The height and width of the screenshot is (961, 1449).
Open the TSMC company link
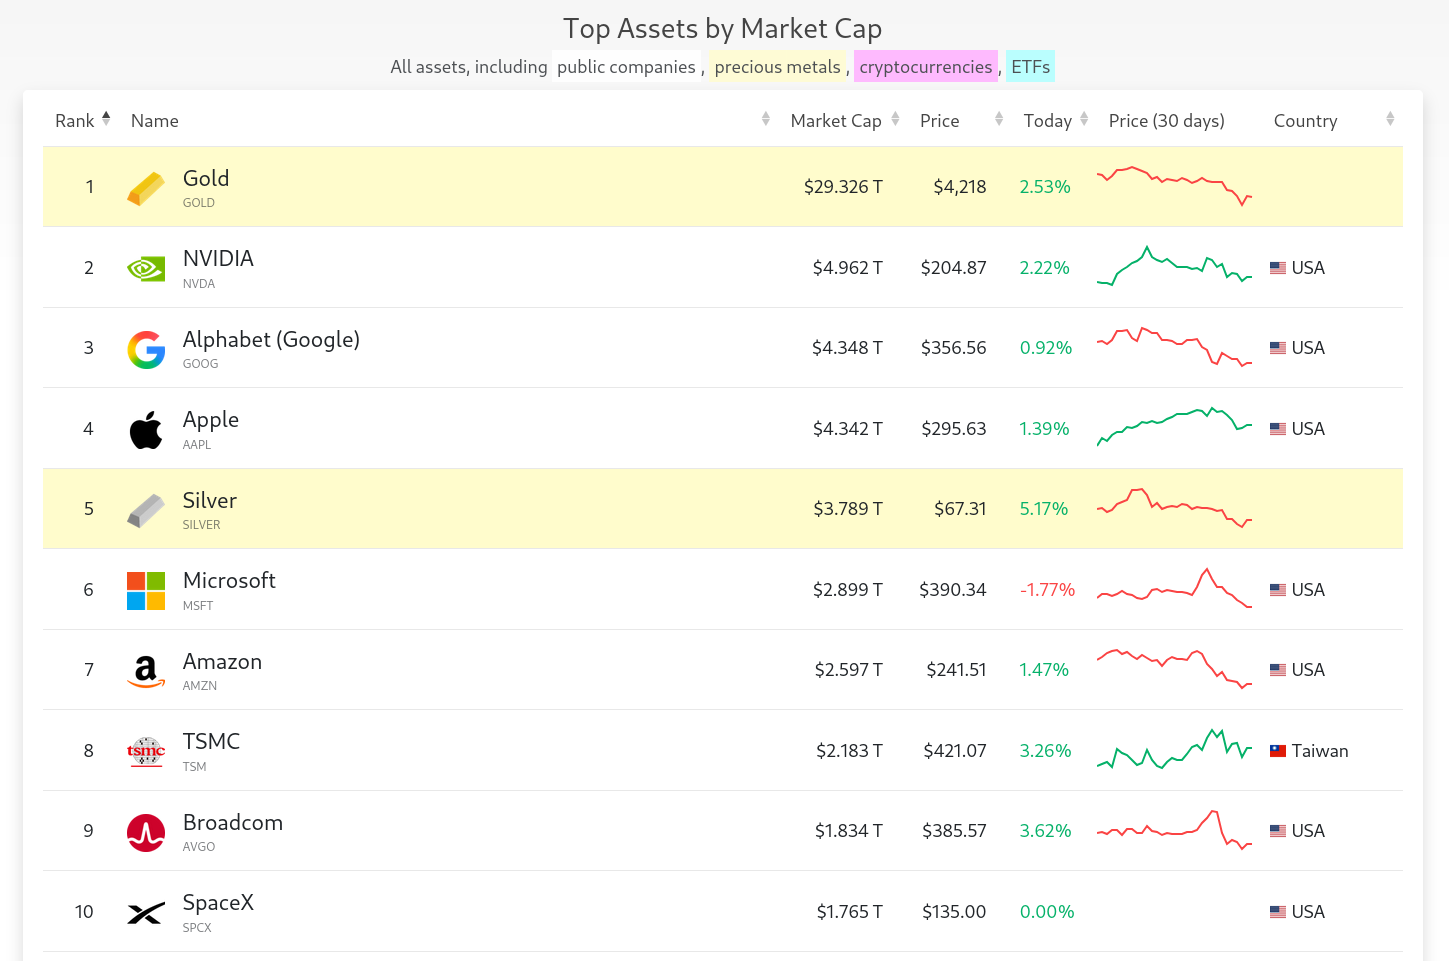(x=211, y=742)
